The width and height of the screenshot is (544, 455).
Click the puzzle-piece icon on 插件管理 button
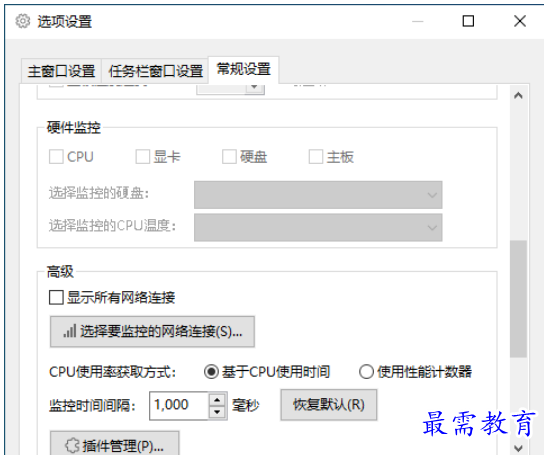[x=73, y=446]
